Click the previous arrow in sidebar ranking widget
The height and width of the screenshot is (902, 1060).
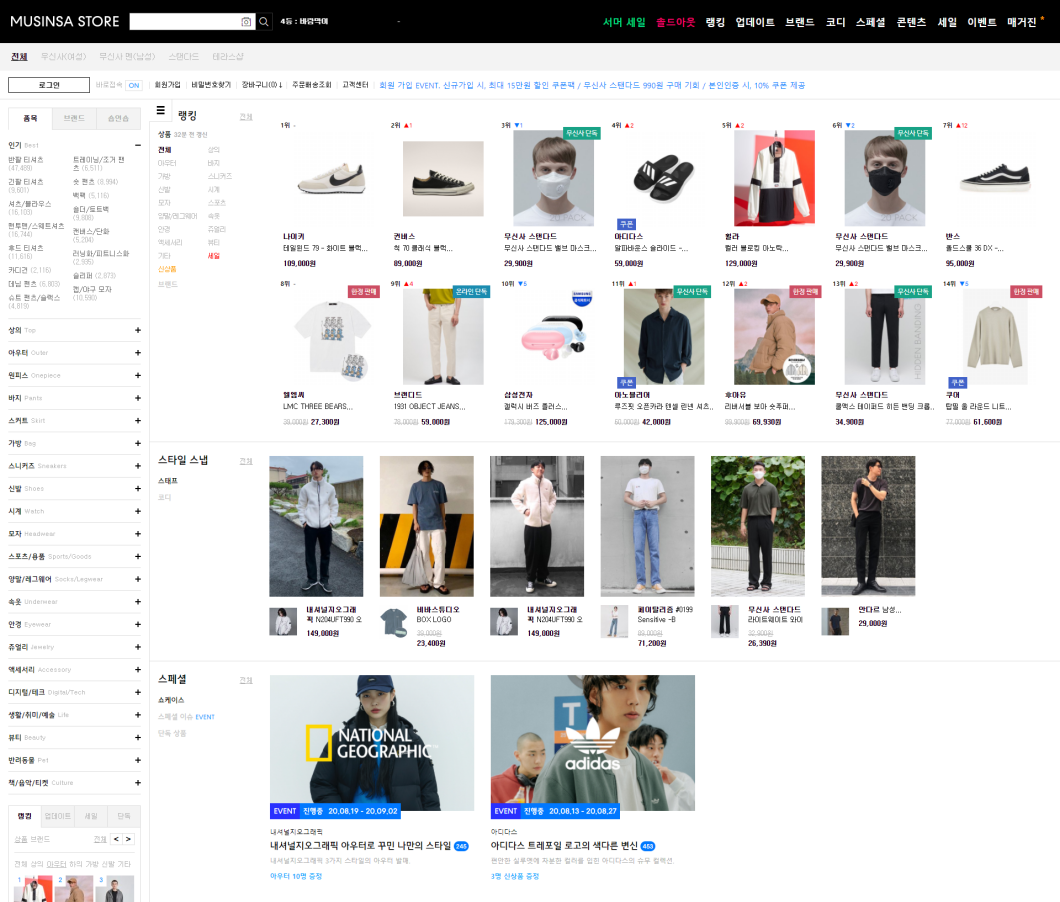(116, 839)
